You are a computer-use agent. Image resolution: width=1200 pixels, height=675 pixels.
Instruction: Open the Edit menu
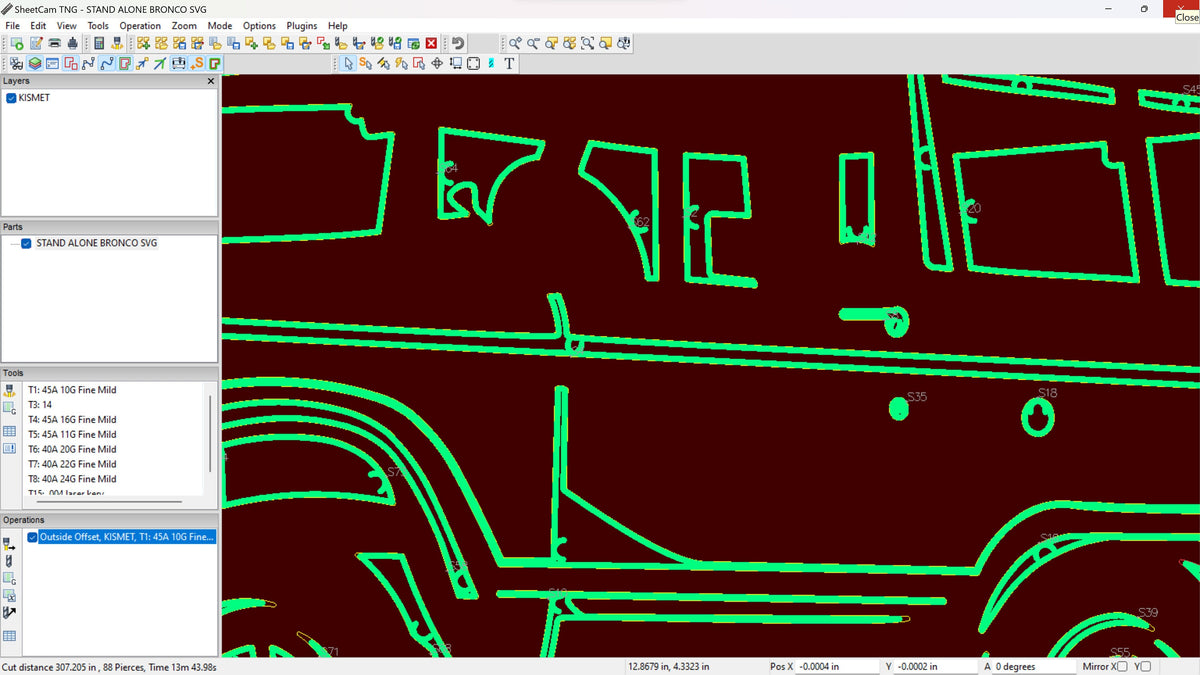click(x=38, y=25)
